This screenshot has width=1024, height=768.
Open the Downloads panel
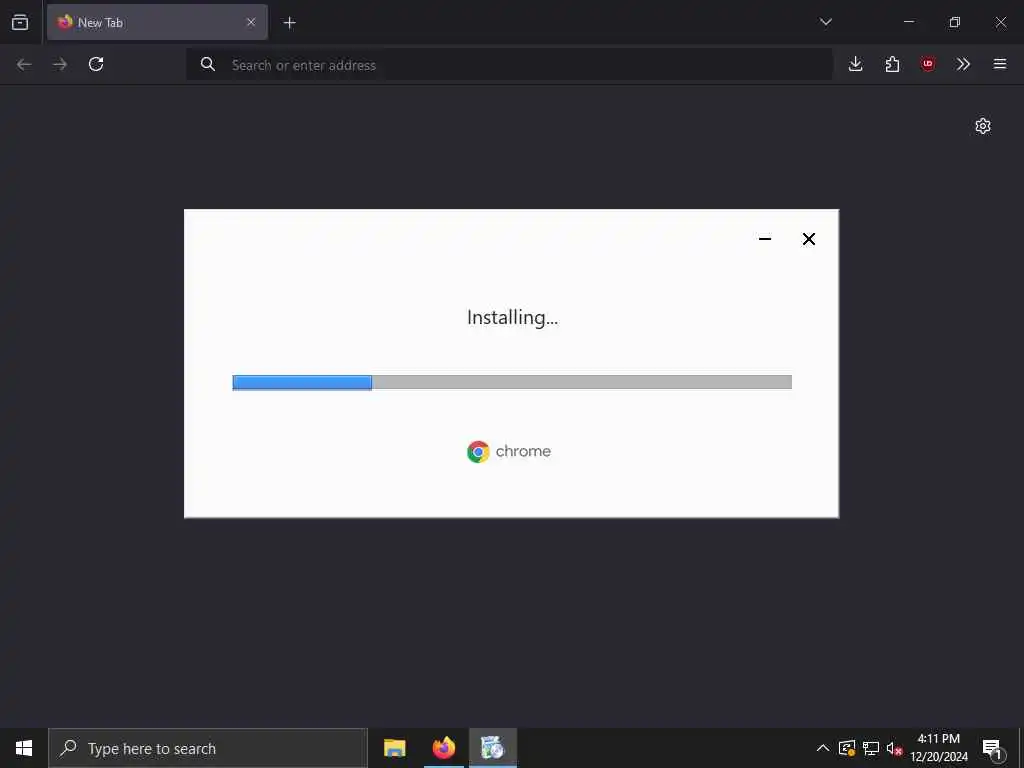pos(856,64)
